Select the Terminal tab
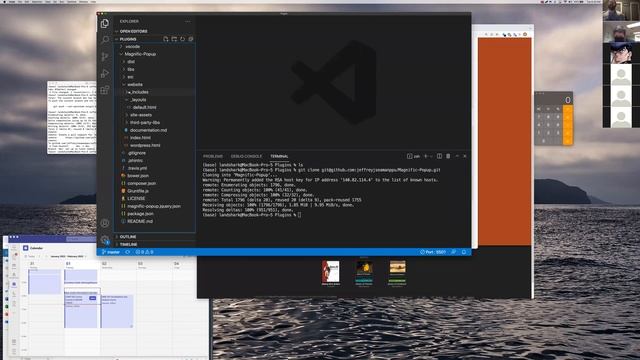This screenshot has height=360, width=640. click(x=279, y=156)
